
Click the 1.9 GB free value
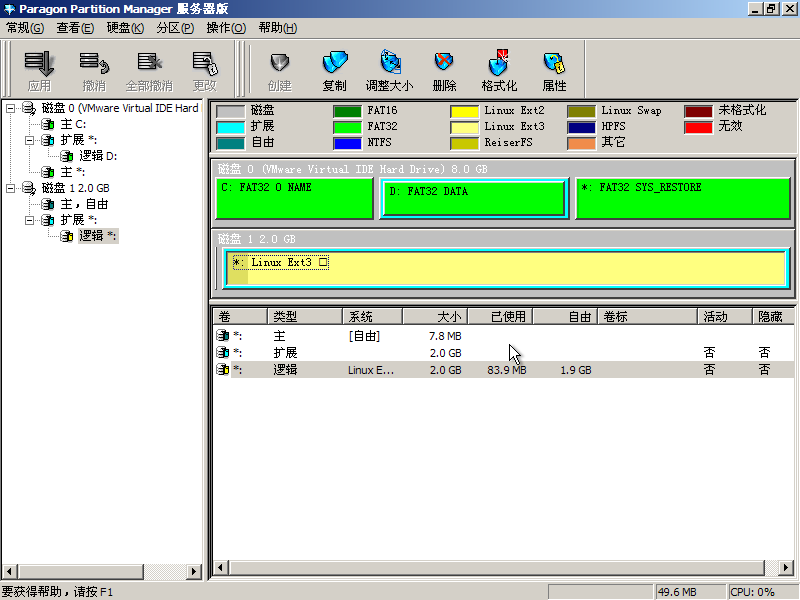click(576, 370)
